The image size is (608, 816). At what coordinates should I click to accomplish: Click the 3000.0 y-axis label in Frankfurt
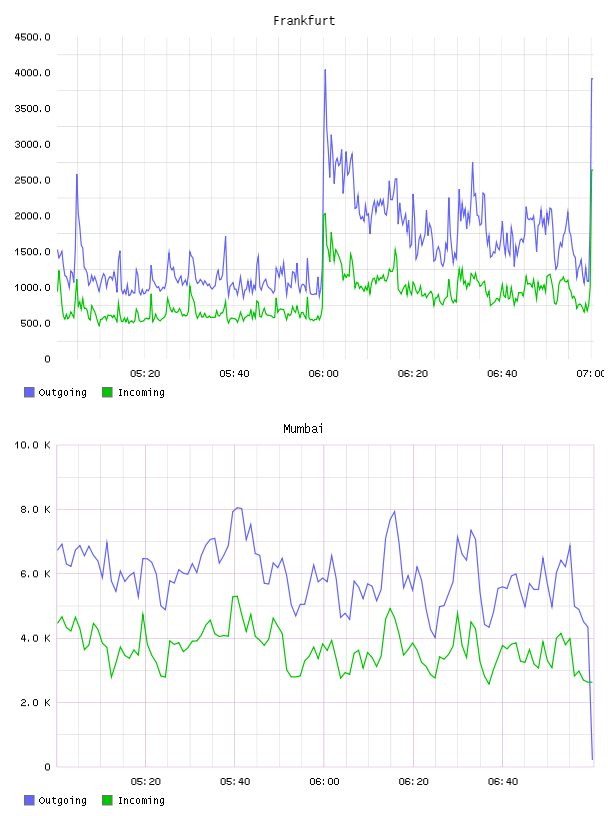coord(32,145)
